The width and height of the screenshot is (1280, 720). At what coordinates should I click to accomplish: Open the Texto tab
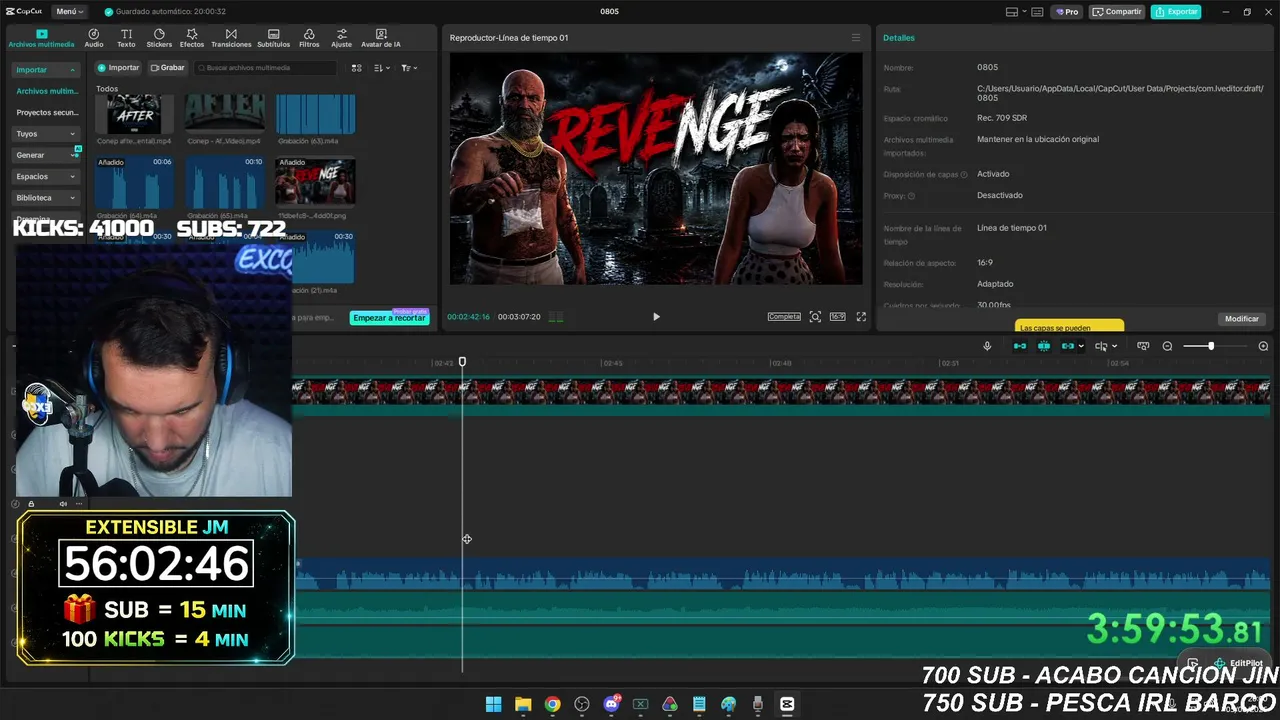pos(126,38)
